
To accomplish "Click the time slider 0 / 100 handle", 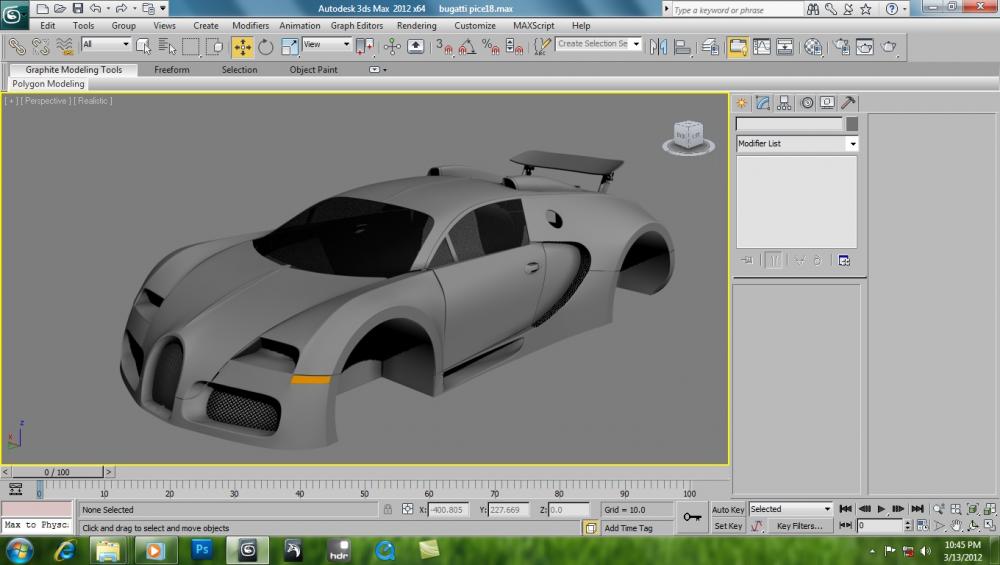I will [x=57, y=472].
